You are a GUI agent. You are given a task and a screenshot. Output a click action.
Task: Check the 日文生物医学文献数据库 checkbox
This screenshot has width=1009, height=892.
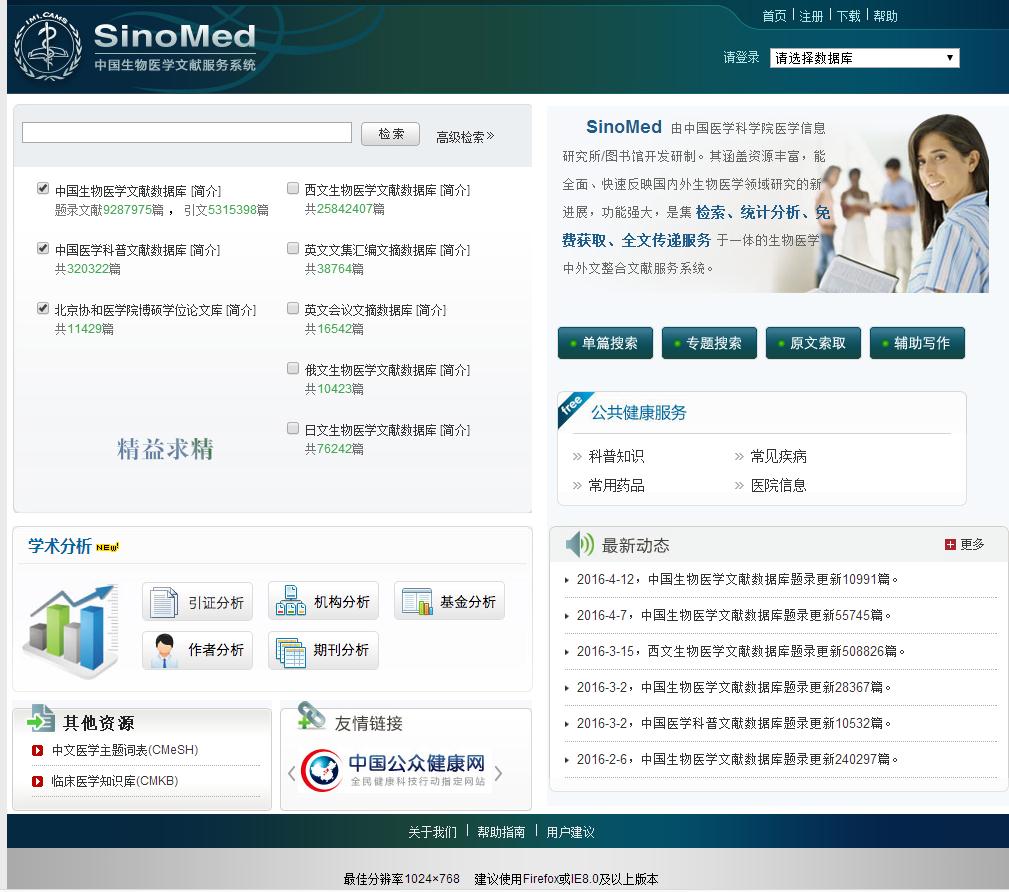click(x=293, y=428)
